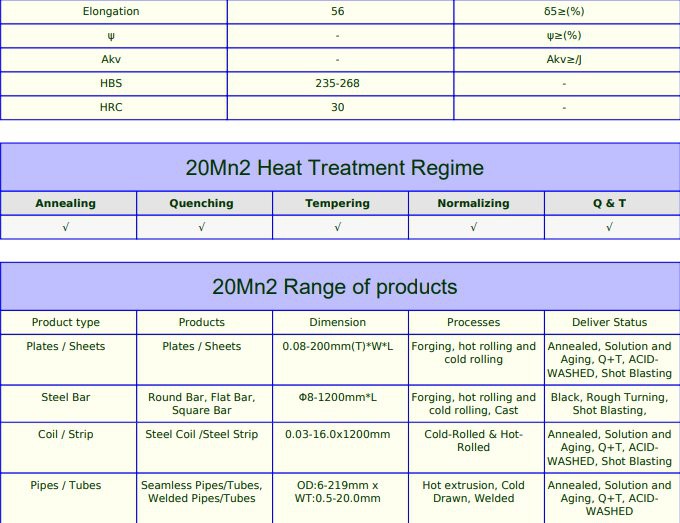The height and width of the screenshot is (523, 680).
Task: Click the Product type column header
Action: [x=66, y=322]
